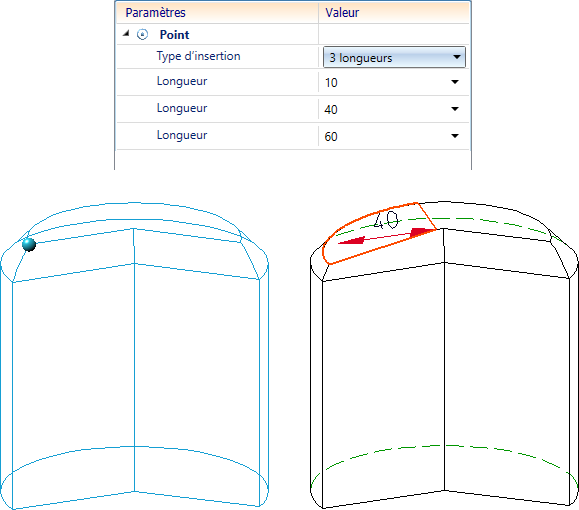Collapse the Point group triangle

126,34
